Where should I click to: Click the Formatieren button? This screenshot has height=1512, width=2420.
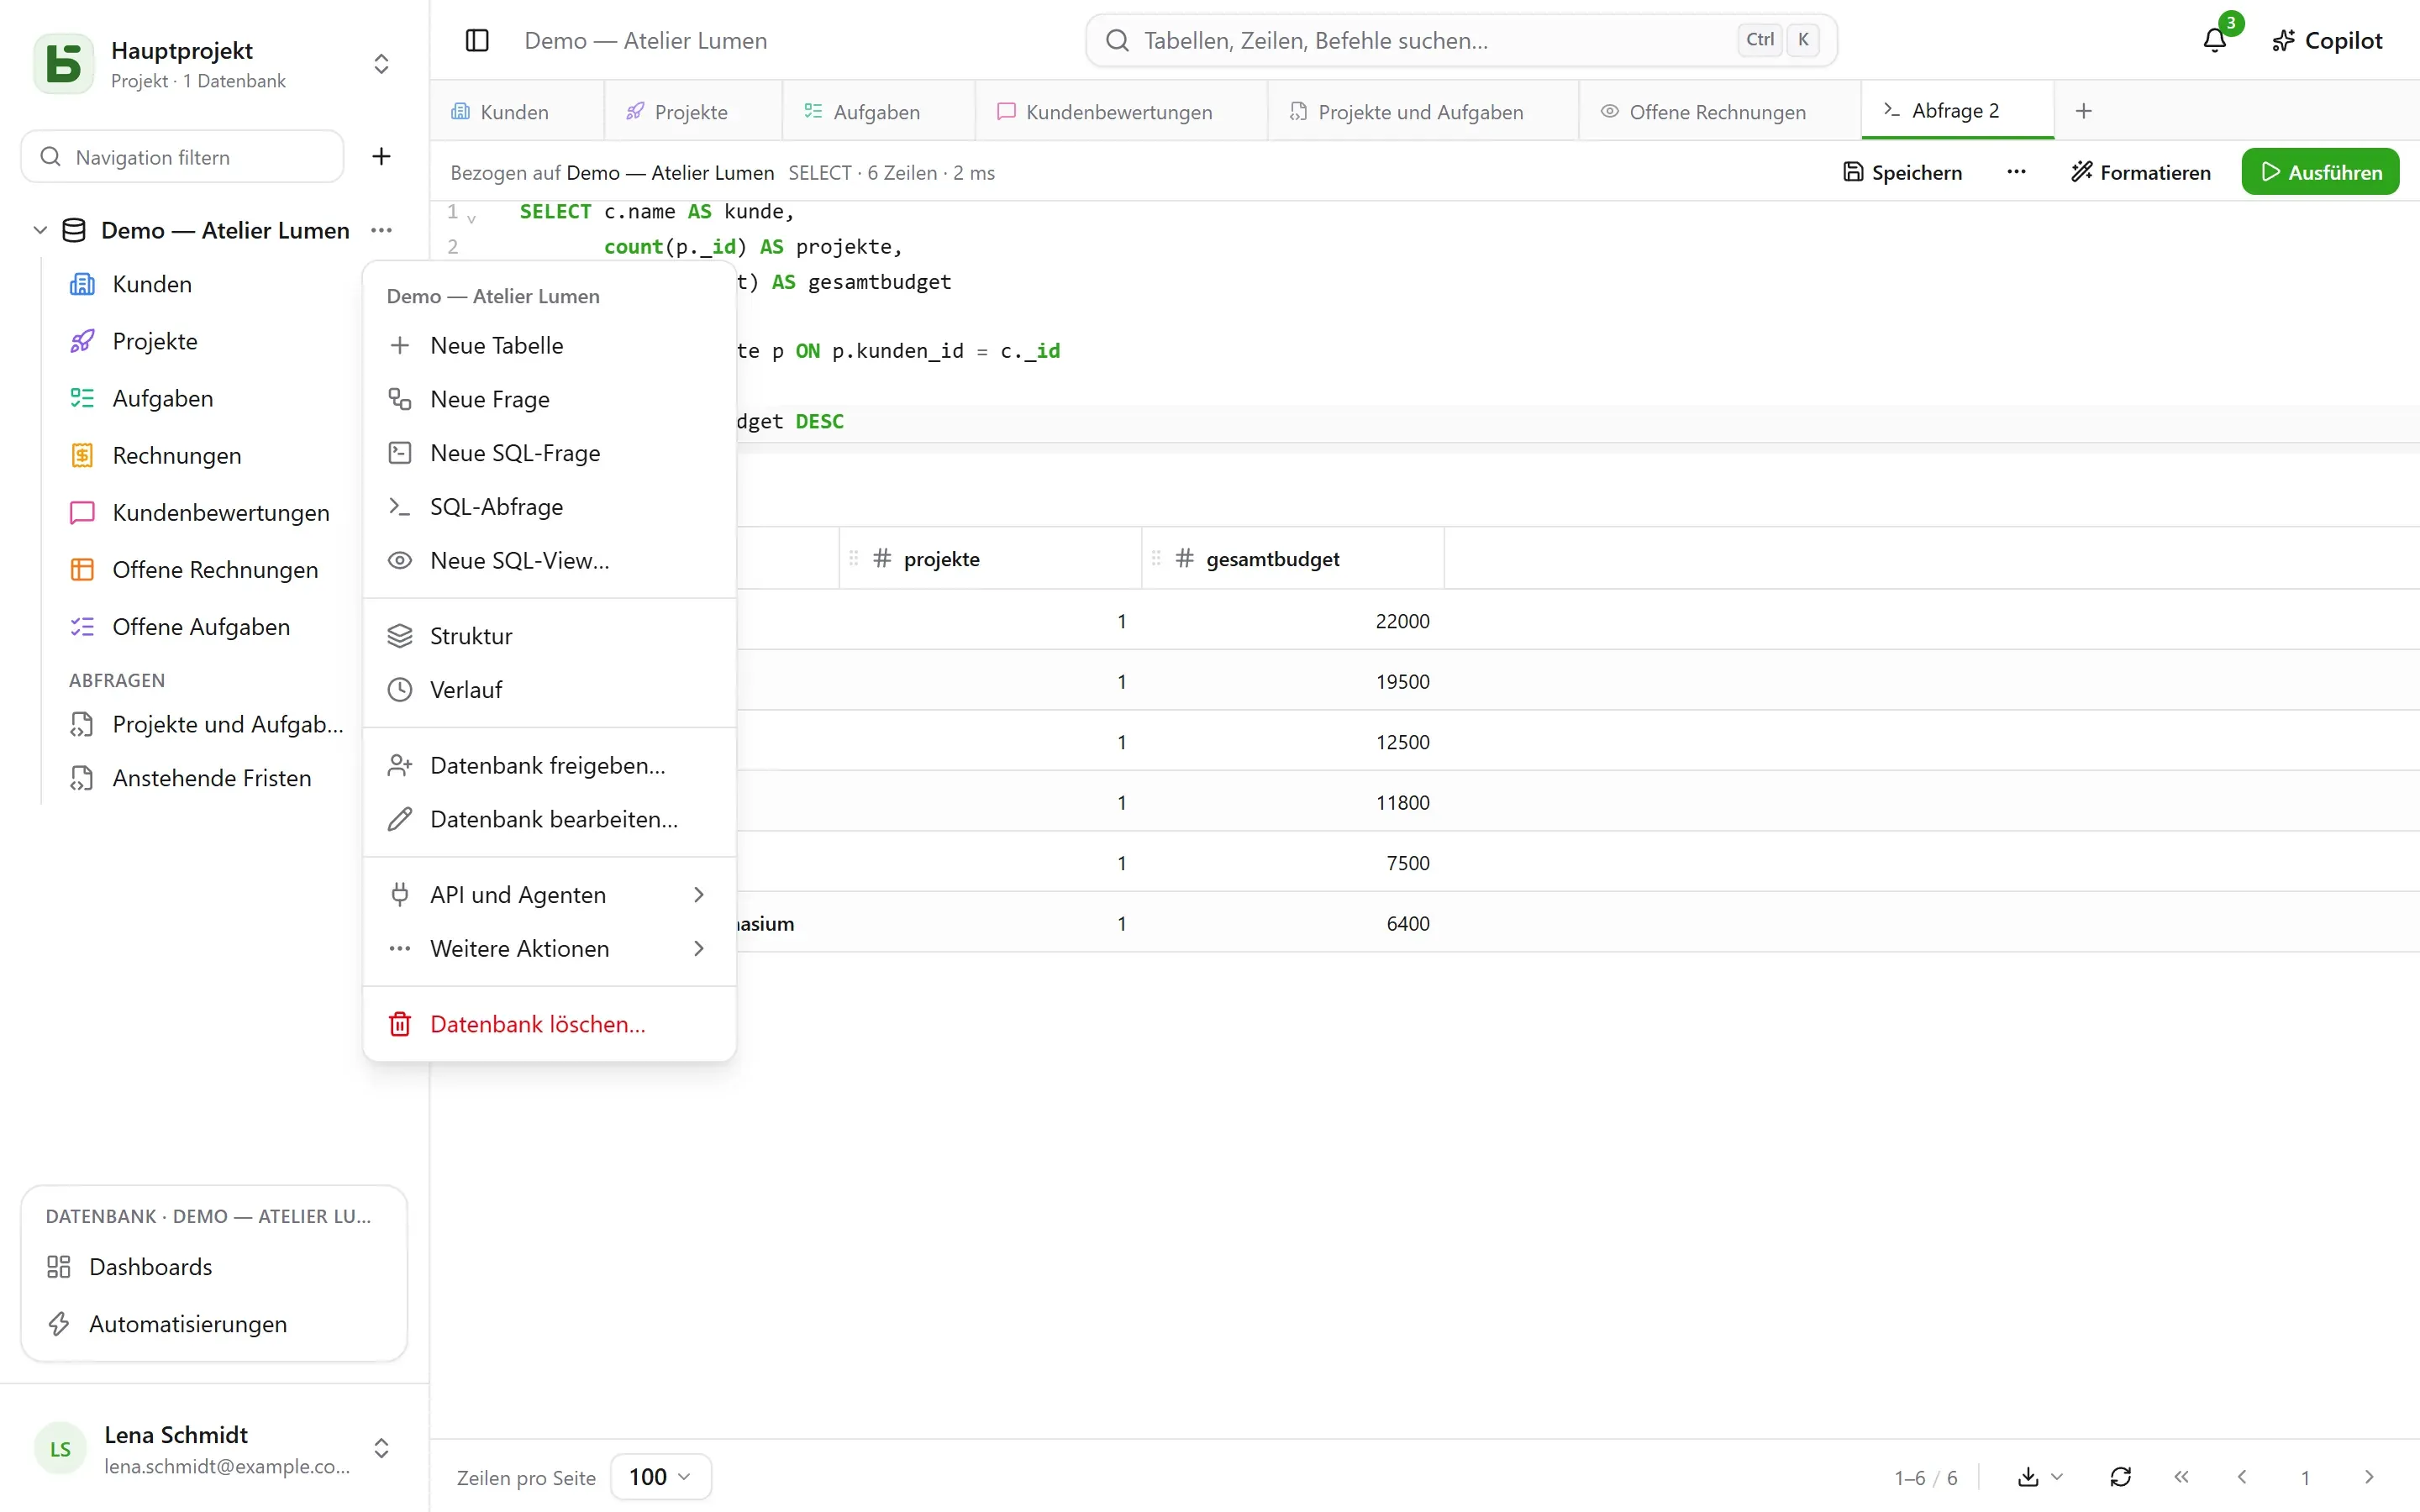click(x=2140, y=172)
